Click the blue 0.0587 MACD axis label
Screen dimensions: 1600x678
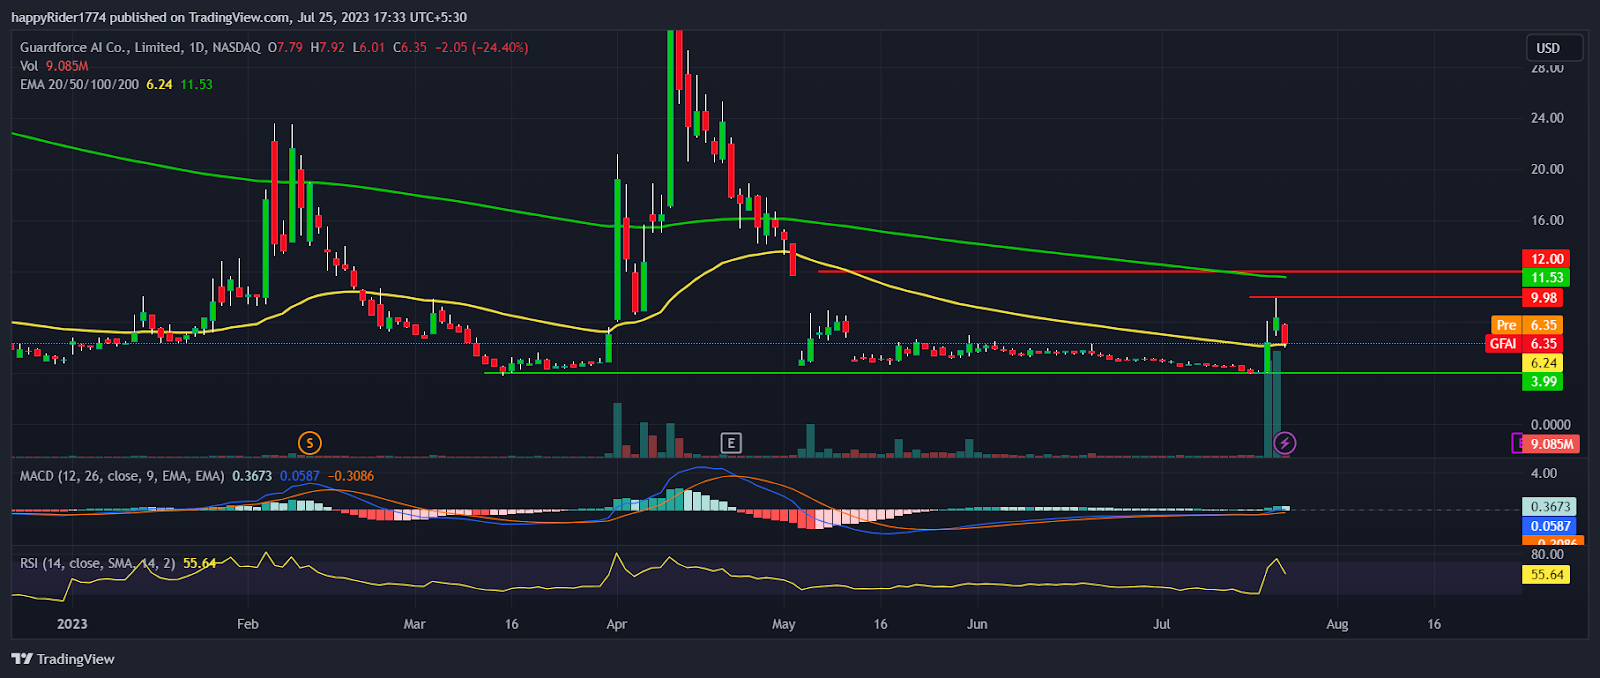pyautogui.click(x=1549, y=526)
